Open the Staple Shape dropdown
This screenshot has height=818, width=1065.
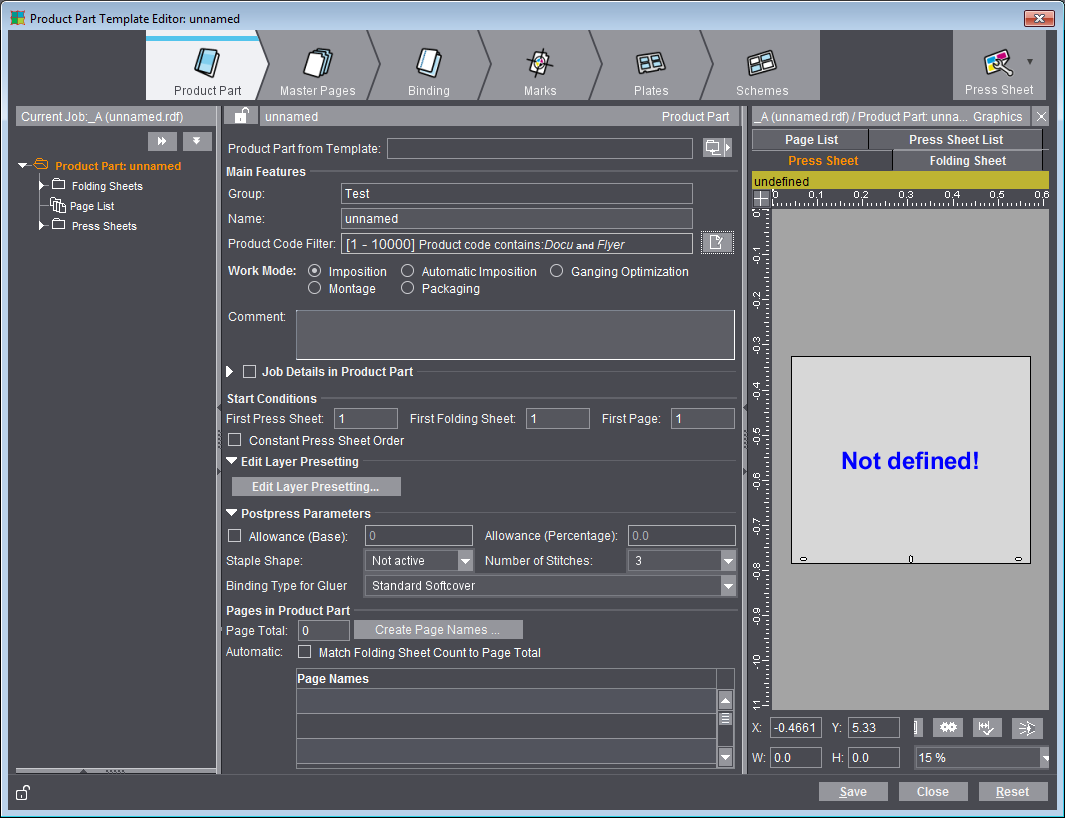(x=465, y=561)
